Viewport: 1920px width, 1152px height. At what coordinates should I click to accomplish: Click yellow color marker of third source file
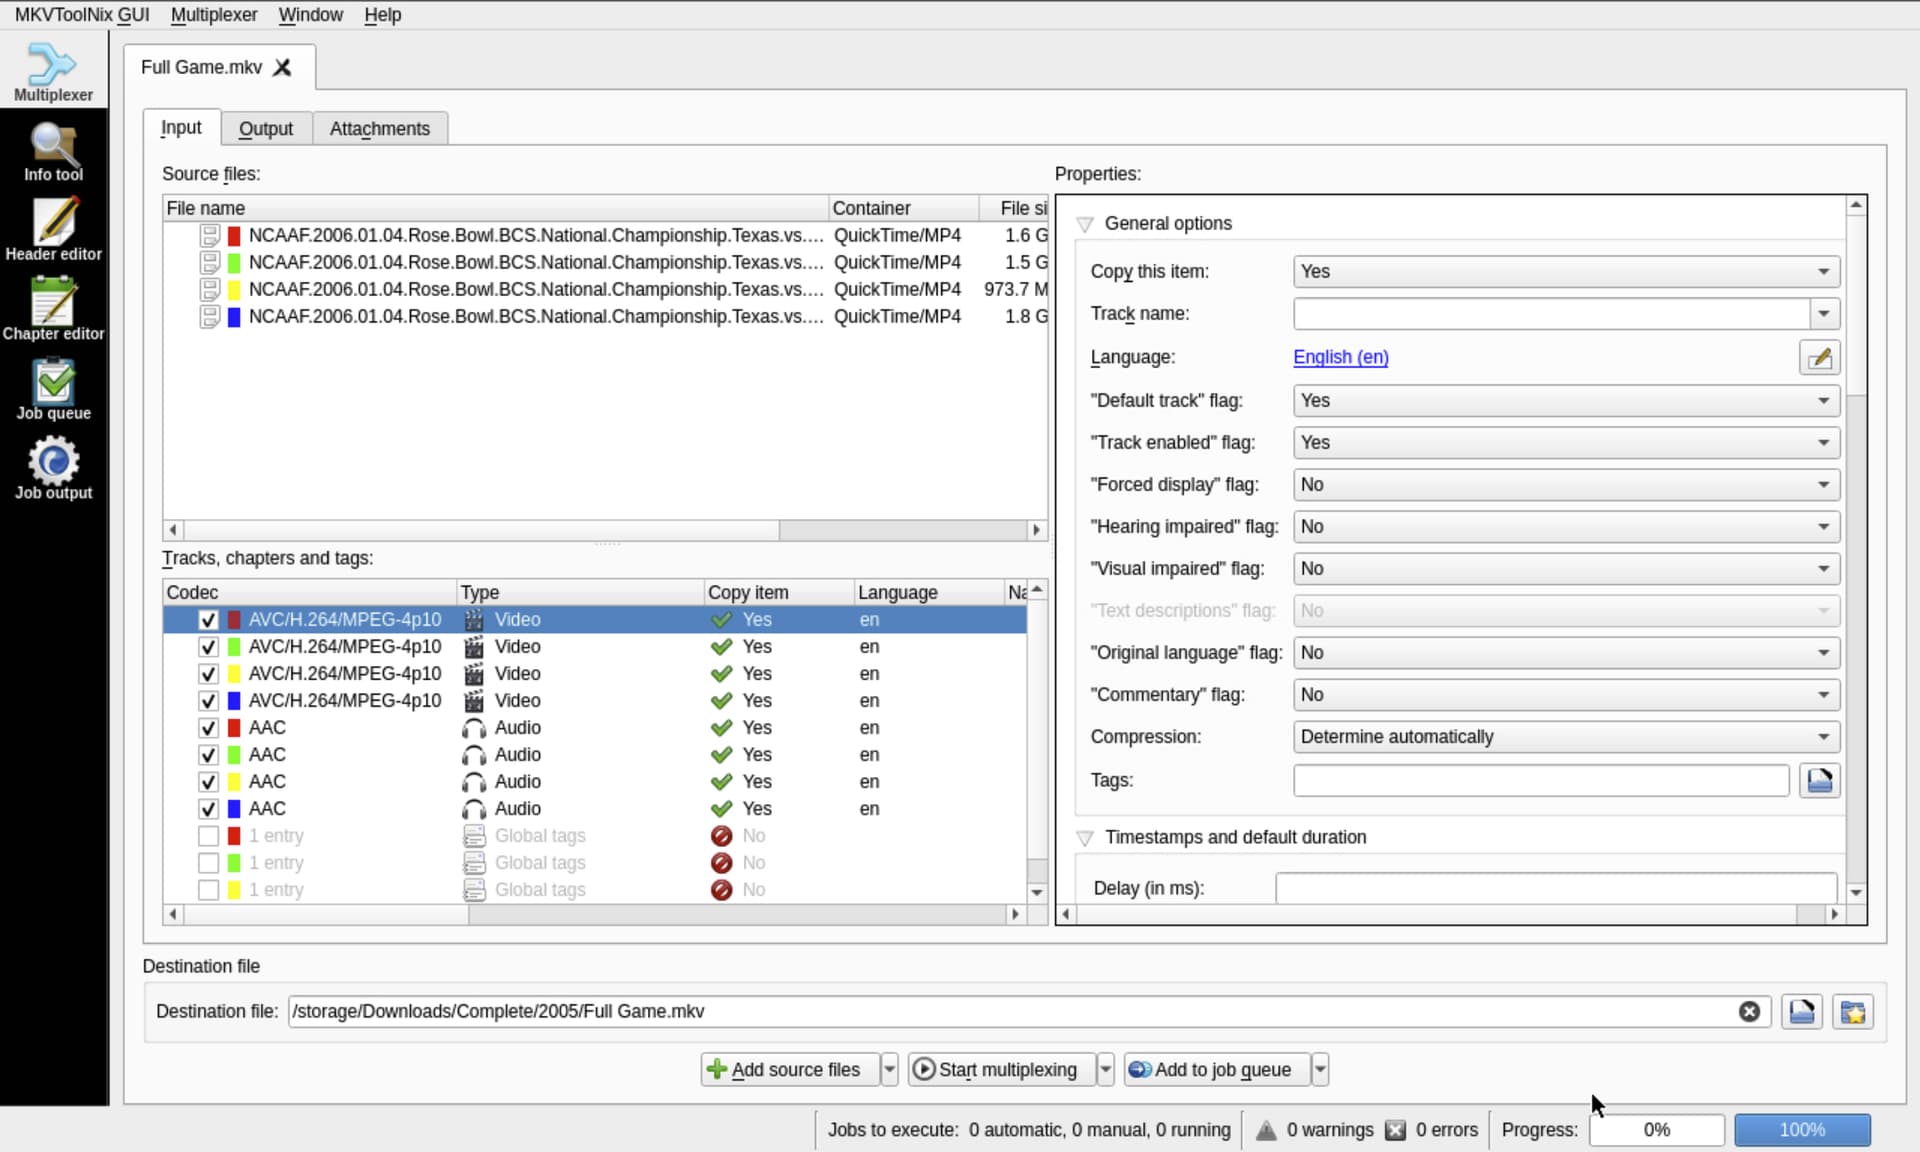pos(234,290)
